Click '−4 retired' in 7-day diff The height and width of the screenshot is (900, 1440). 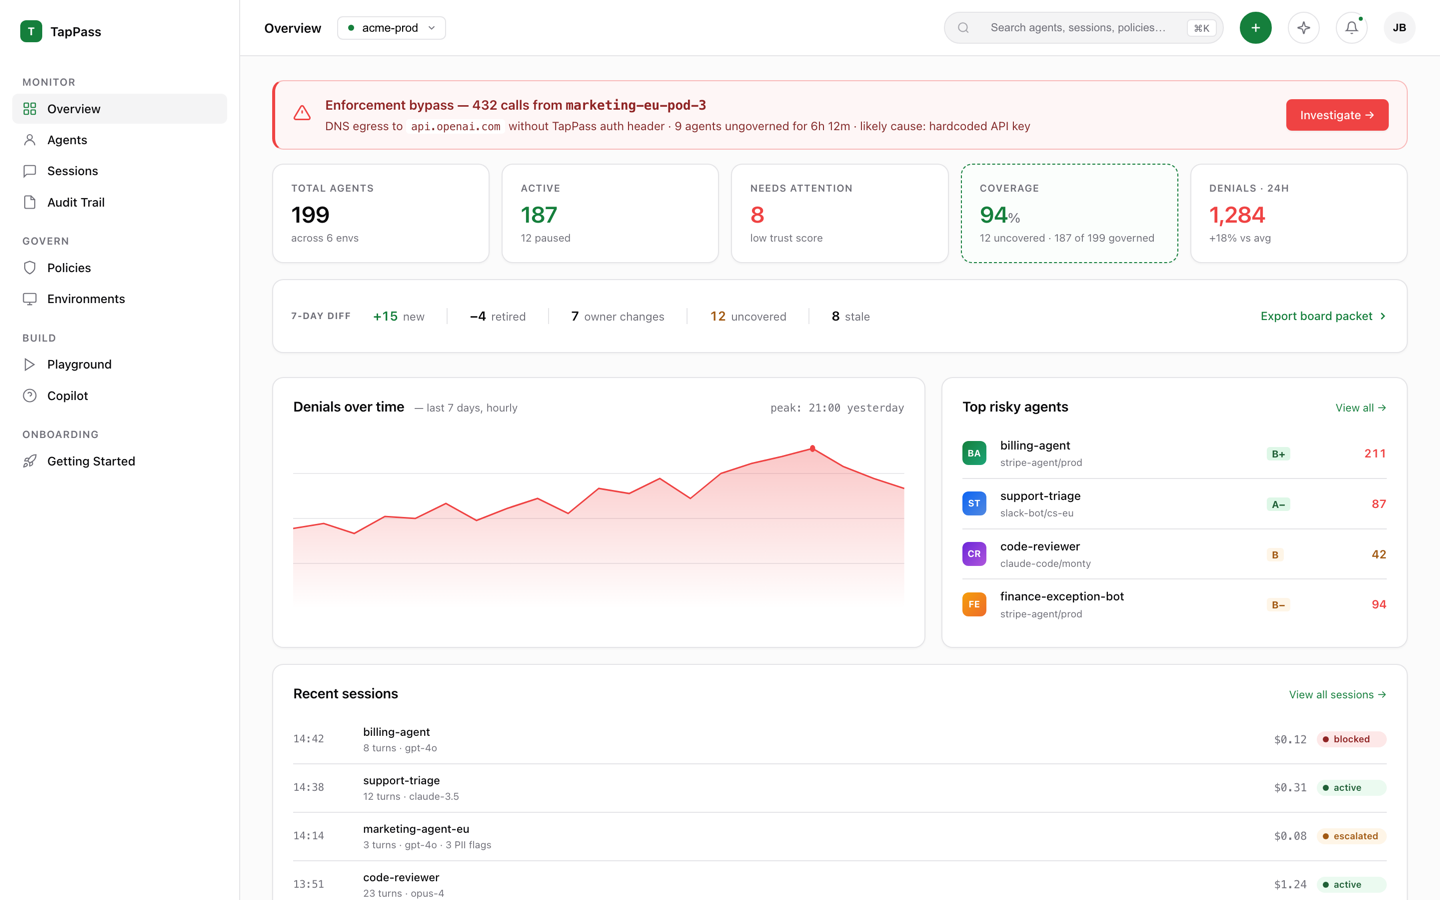click(x=498, y=316)
